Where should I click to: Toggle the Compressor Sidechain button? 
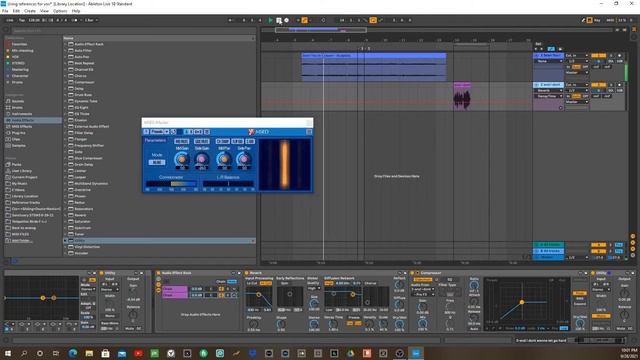click(422, 280)
